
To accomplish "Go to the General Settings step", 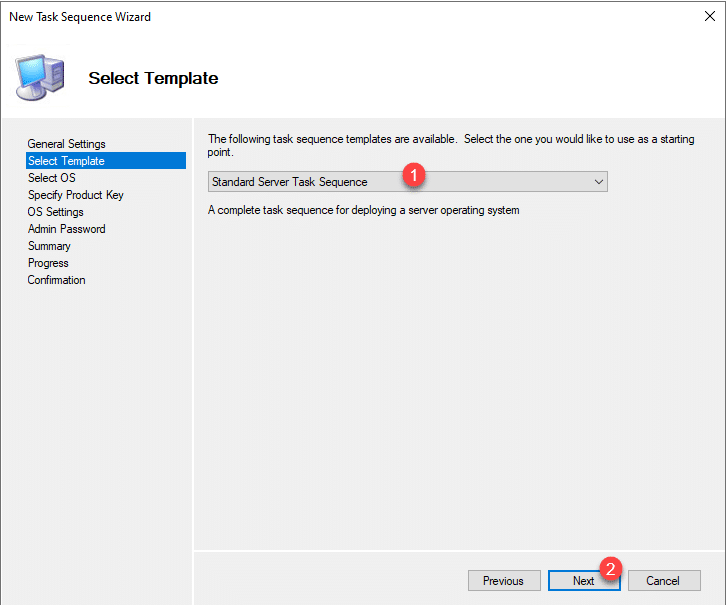I will [66, 144].
